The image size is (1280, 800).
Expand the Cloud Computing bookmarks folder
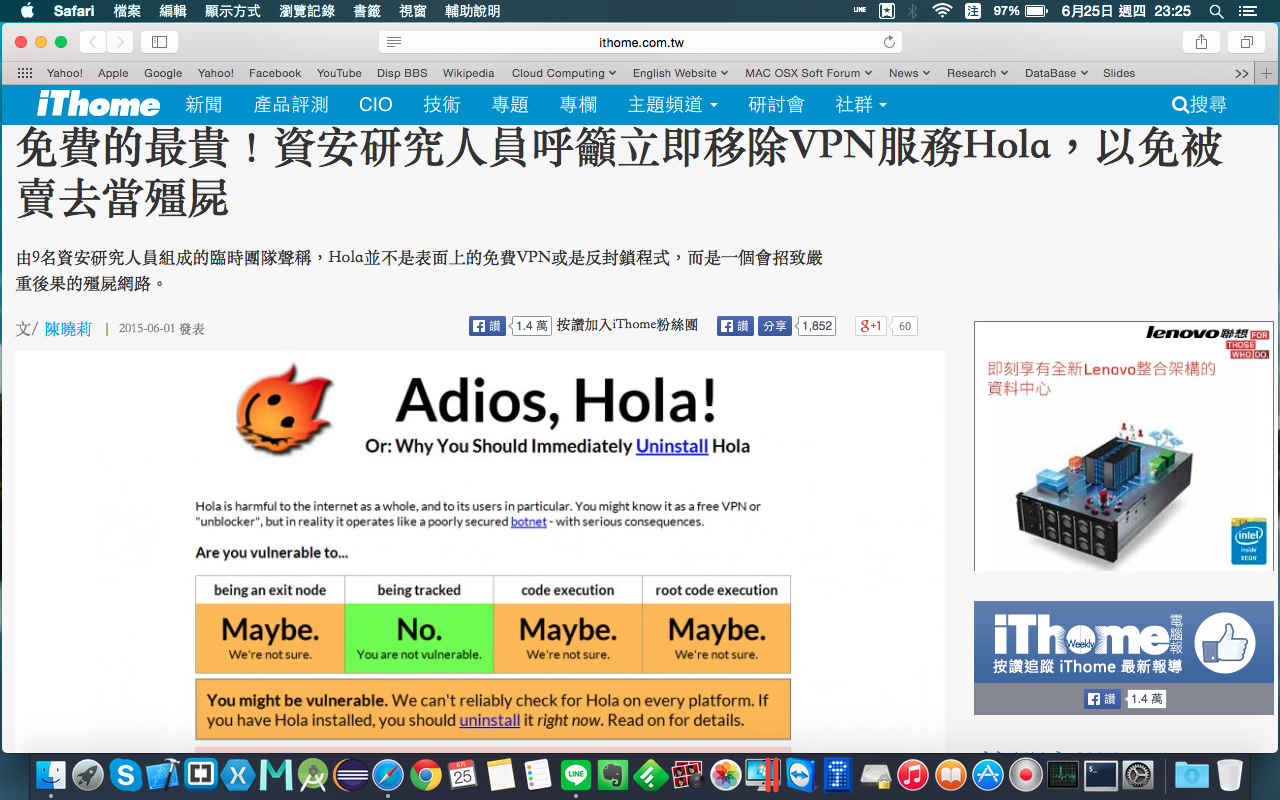[564, 73]
